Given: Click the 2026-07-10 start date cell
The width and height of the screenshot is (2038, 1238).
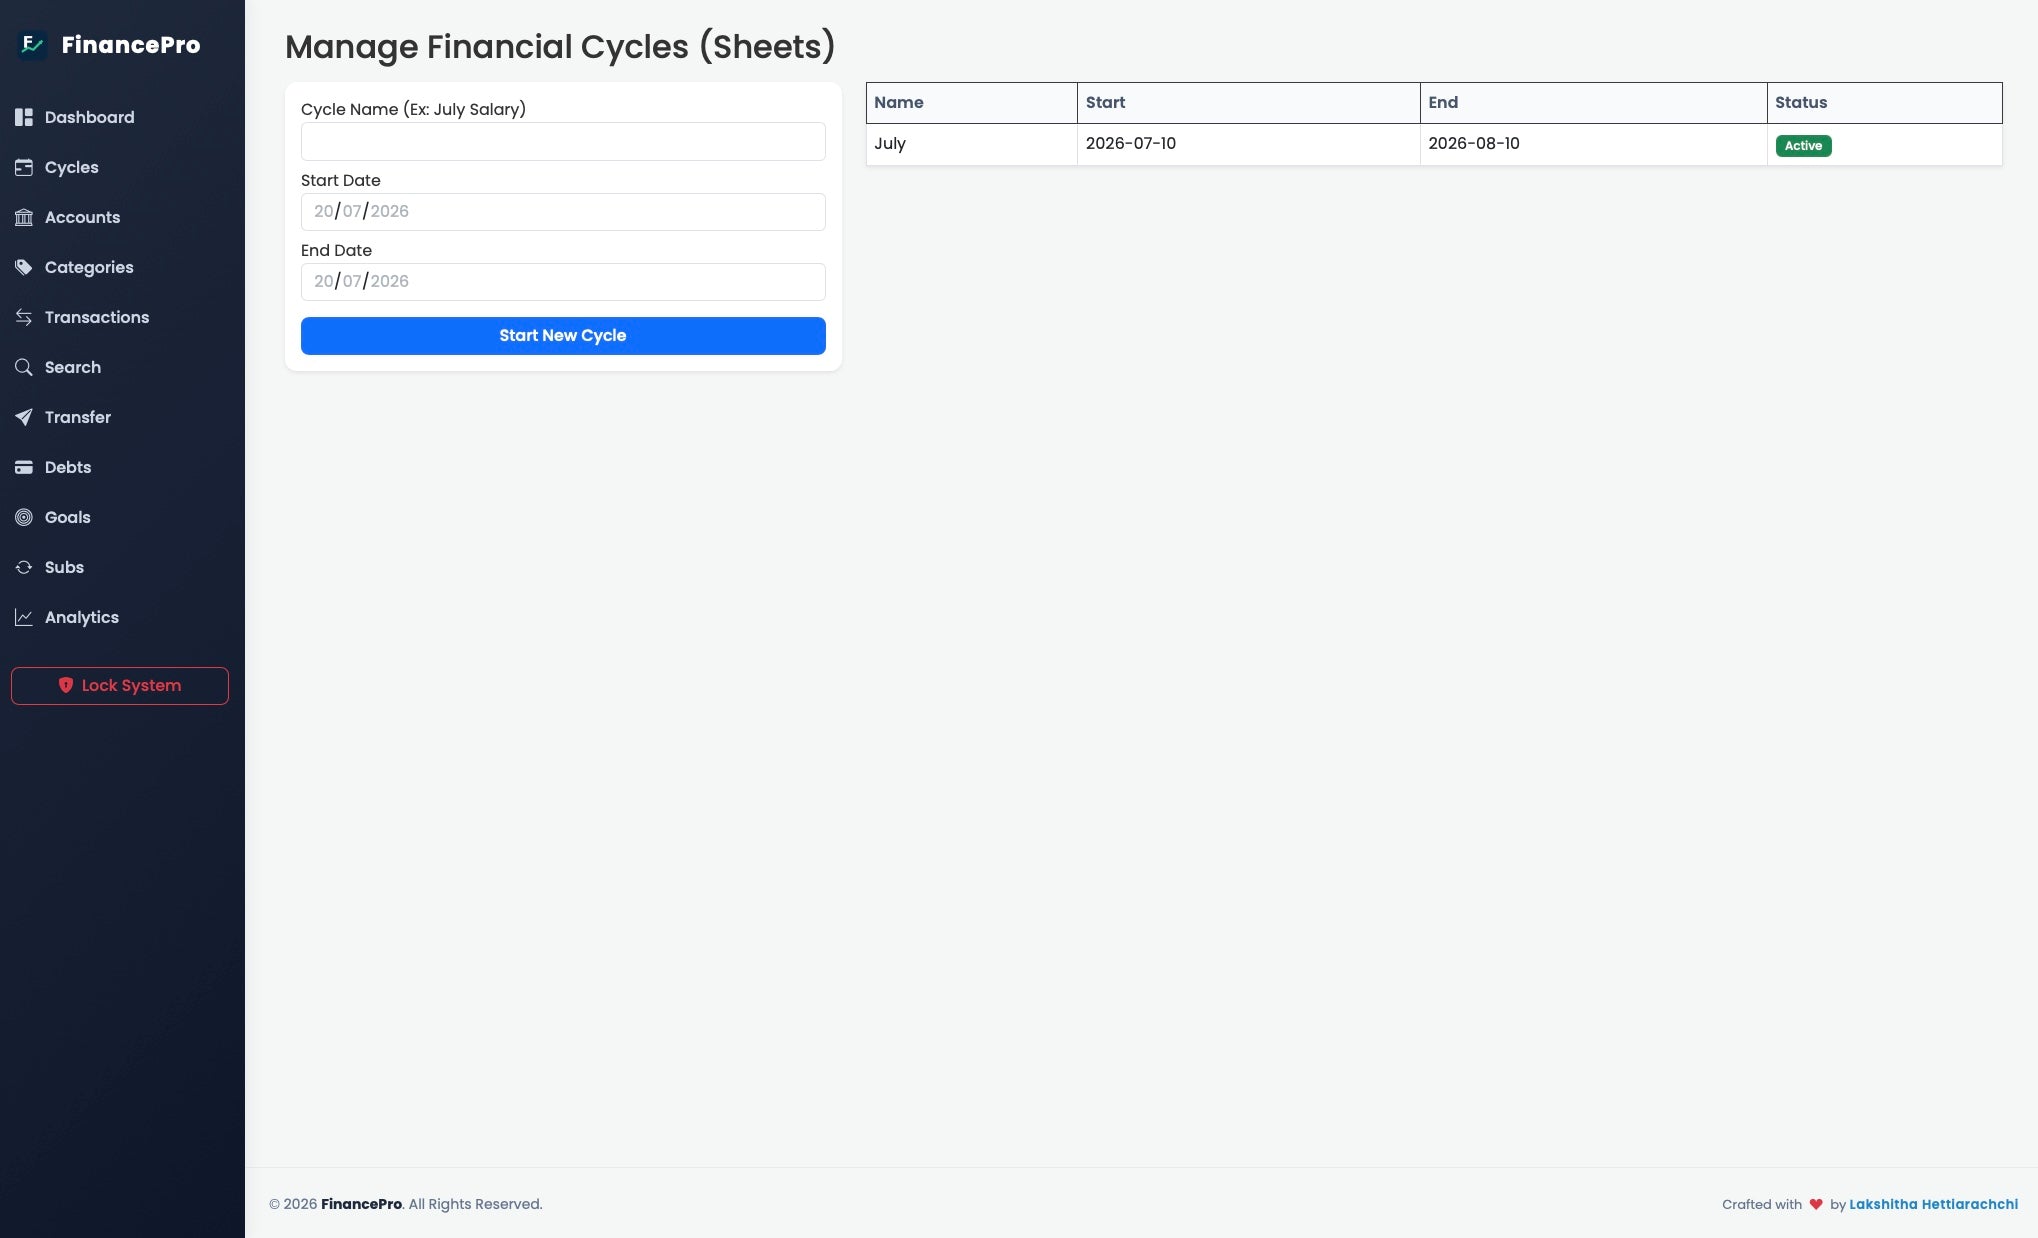Looking at the screenshot, I should point(1248,144).
